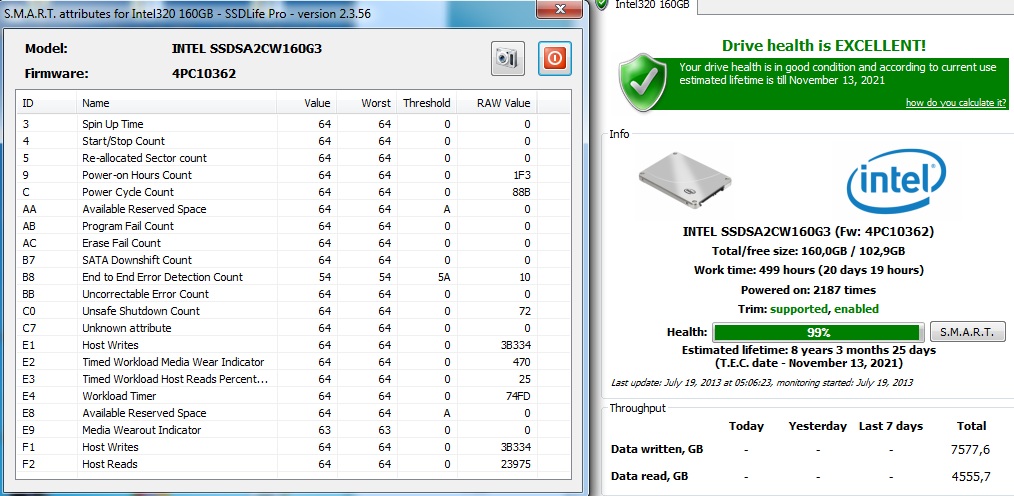
Task: Sort by the RAW Value column header
Action: (497, 103)
